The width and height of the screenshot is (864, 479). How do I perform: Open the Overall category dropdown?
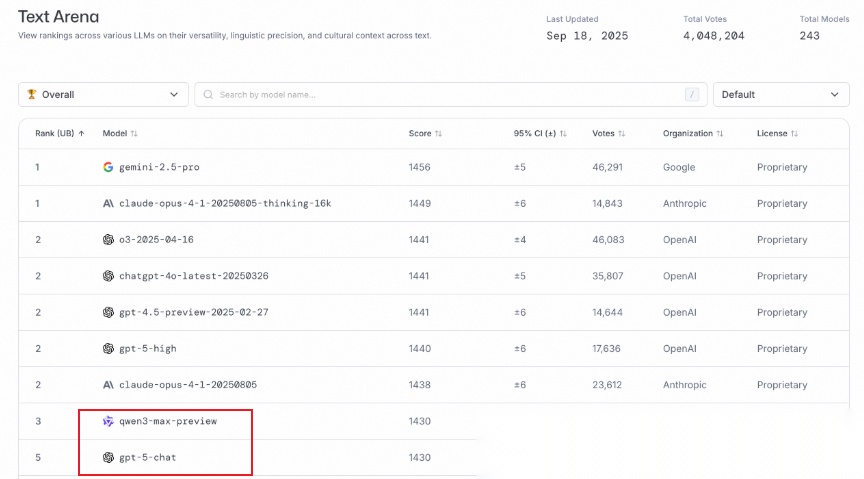pyautogui.click(x=104, y=95)
